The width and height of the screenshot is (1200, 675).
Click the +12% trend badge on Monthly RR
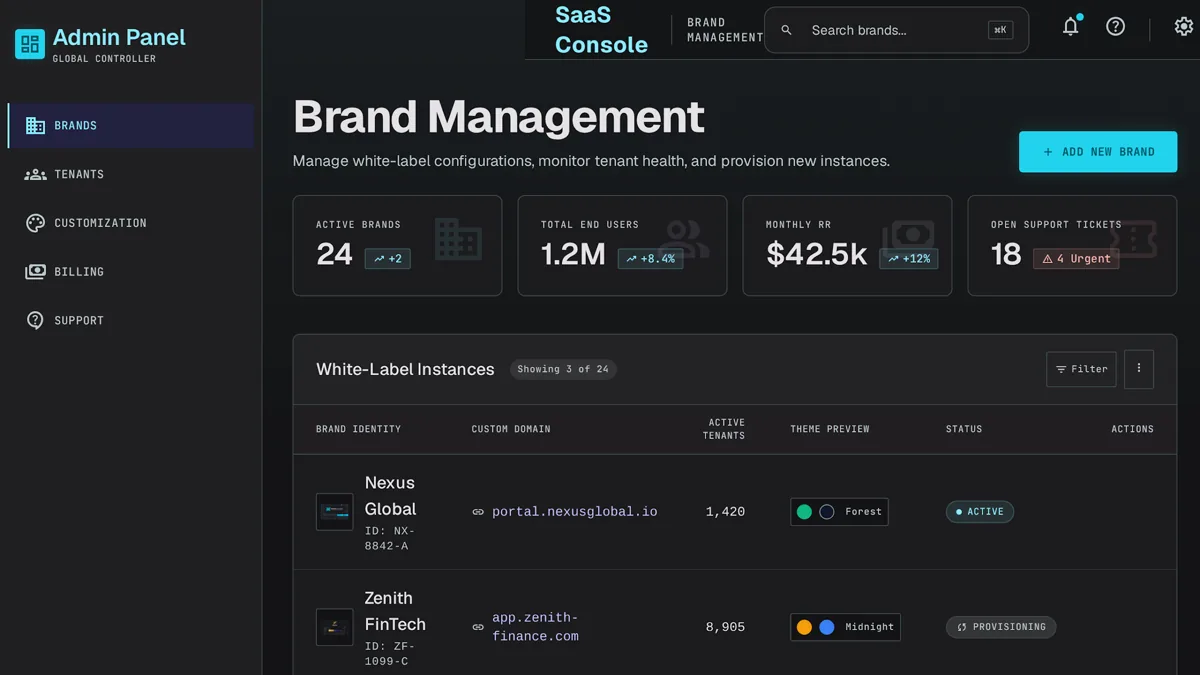pos(909,258)
